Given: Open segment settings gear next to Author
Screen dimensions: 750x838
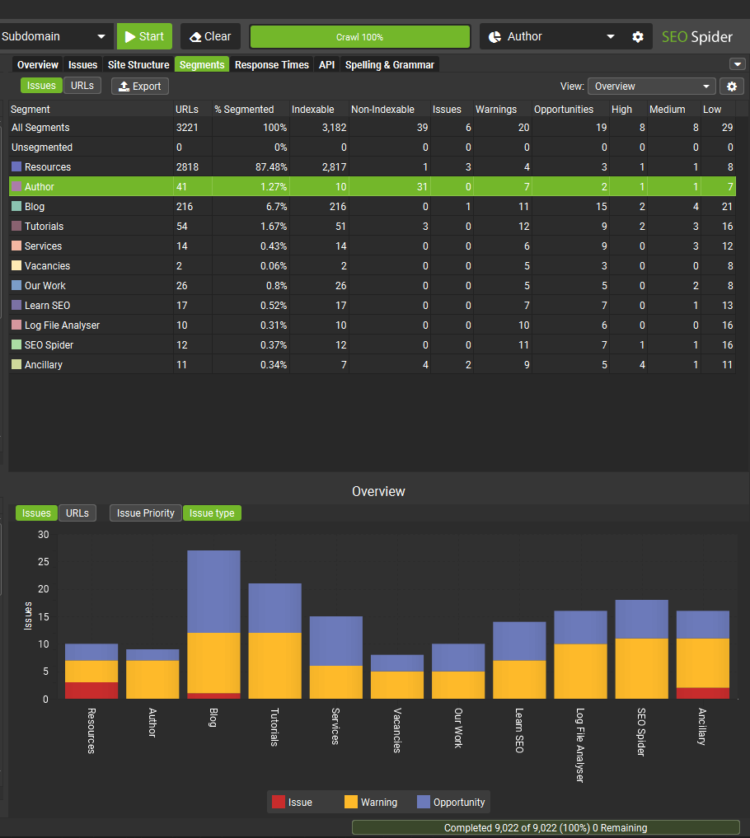Looking at the screenshot, I should [x=638, y=37].
